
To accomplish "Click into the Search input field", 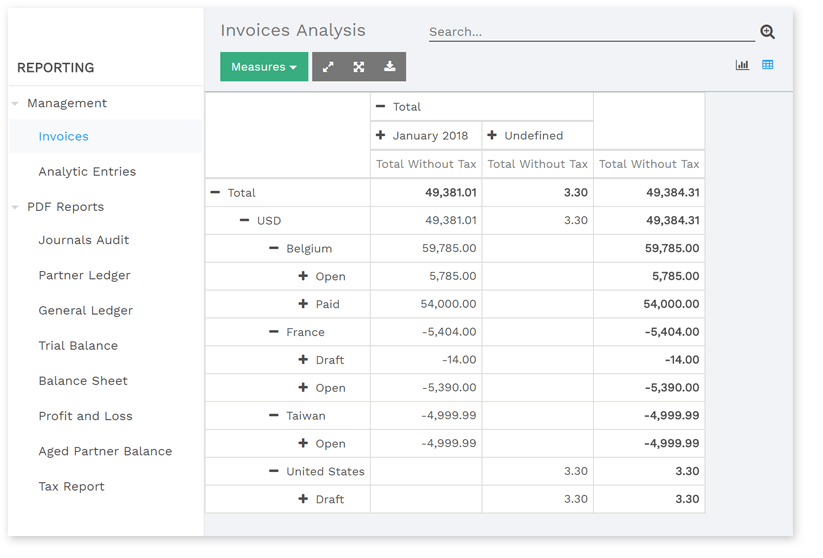I will (590, 32).
